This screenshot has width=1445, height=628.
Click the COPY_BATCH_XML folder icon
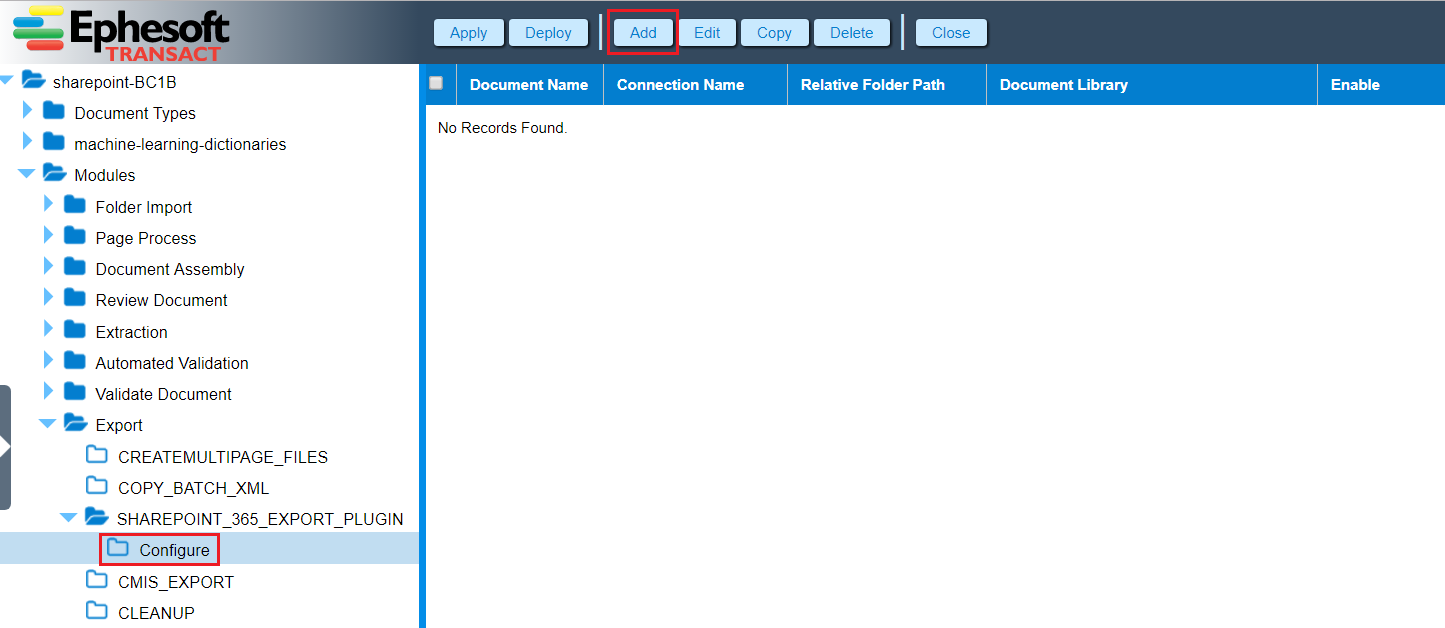[97, 486]
